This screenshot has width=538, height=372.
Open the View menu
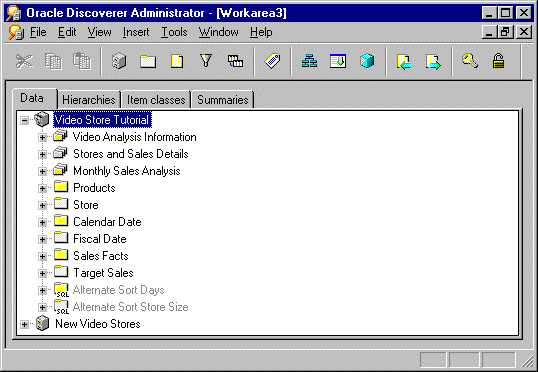pos(100,32)
